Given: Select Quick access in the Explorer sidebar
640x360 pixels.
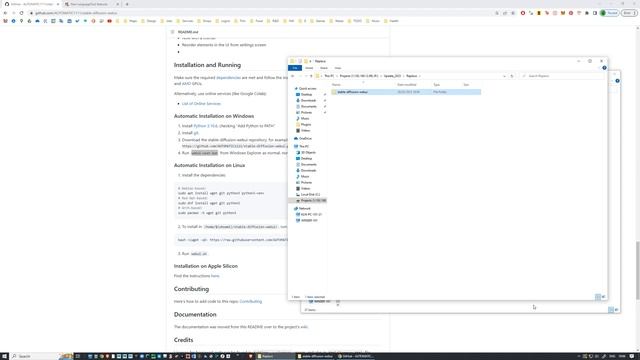Looking at the screenshot, I should pos(307,89).
